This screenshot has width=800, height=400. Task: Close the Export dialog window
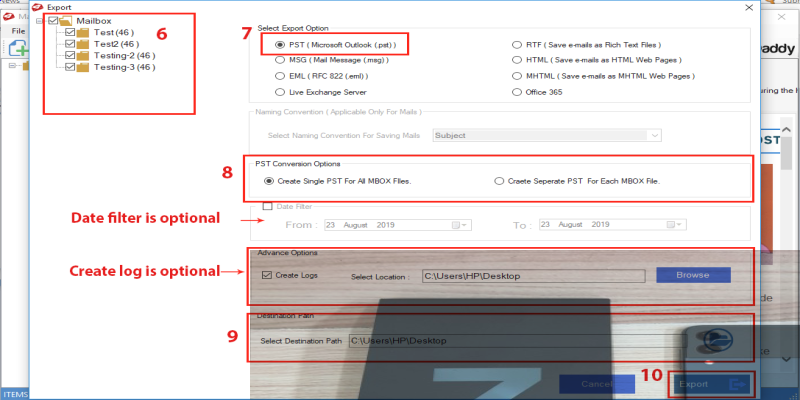[749, 8]
